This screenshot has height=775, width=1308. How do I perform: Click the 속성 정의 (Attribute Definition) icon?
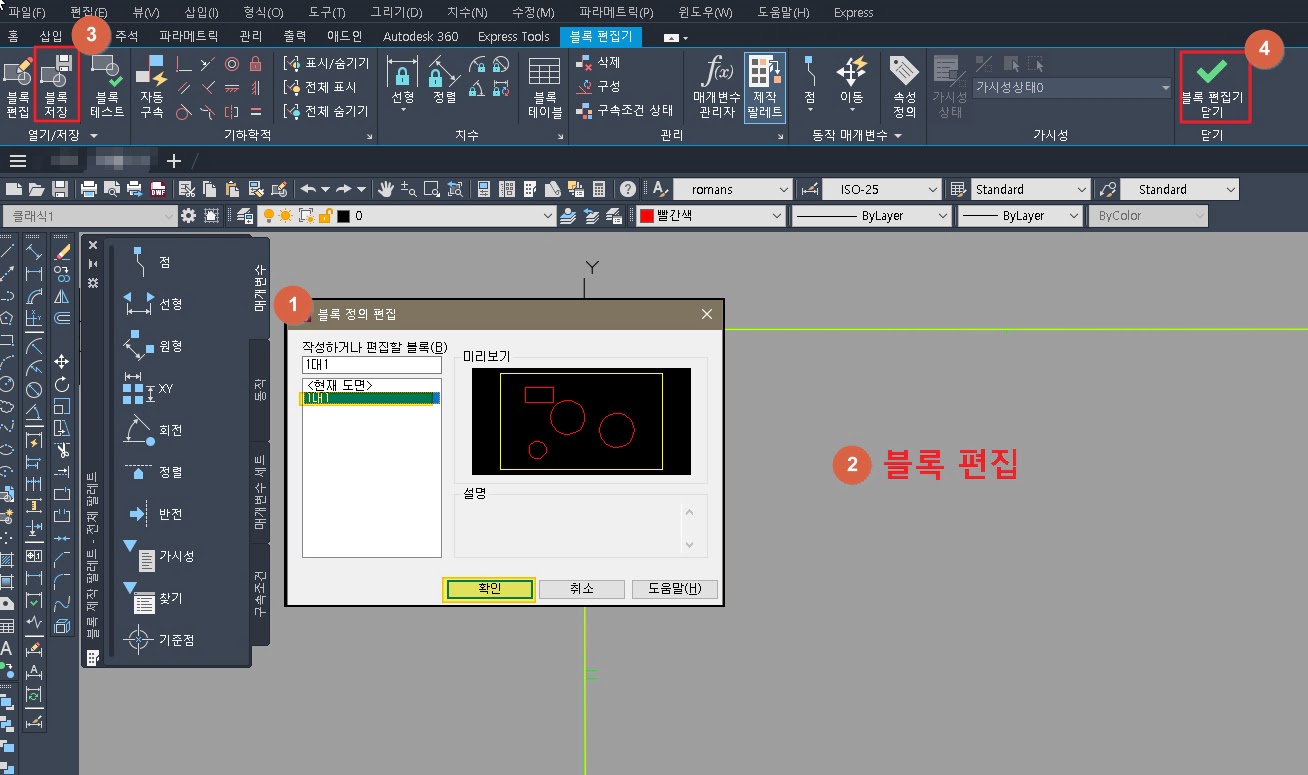tap(904, 86)
